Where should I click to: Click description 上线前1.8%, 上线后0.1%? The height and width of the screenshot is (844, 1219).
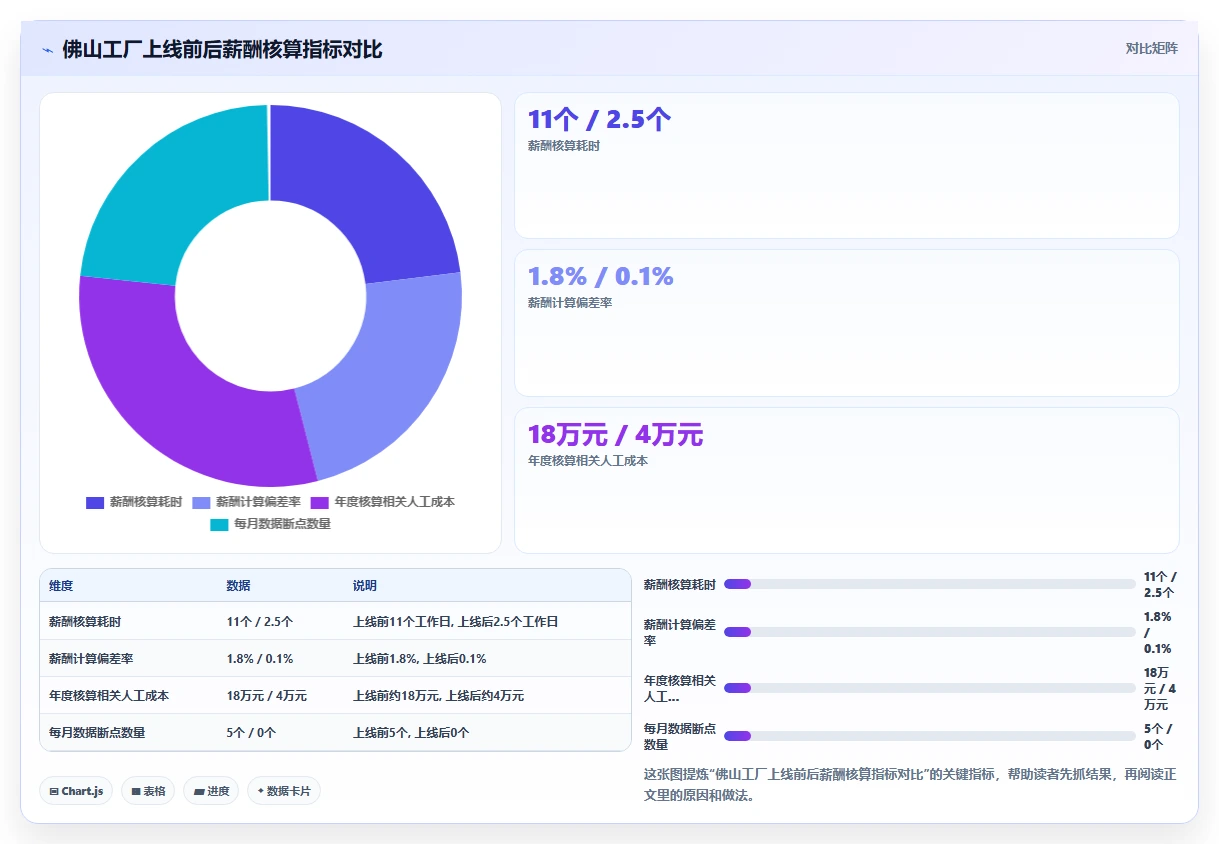pyautogui.click(x=420, y=659)
